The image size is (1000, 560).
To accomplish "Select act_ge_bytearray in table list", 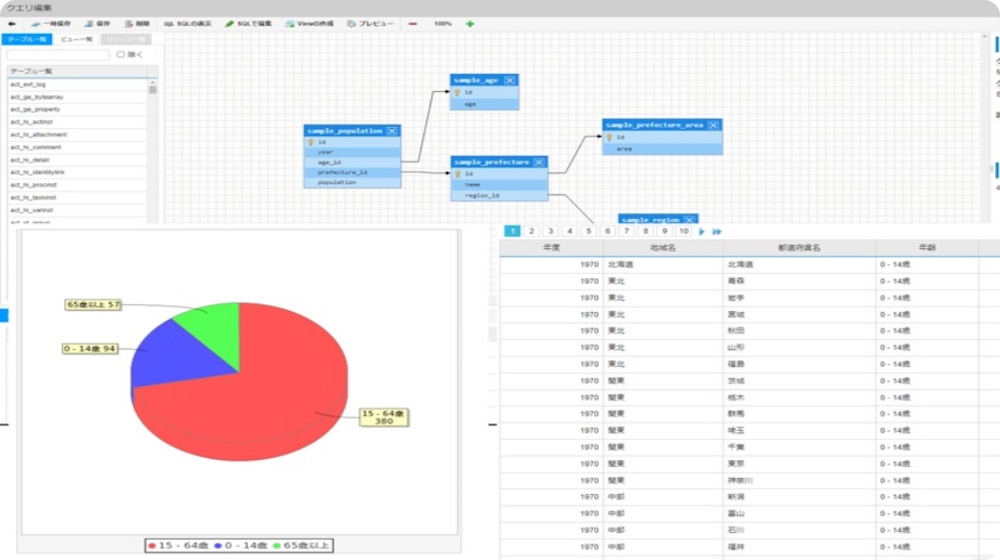I will (x=77, y=97).
